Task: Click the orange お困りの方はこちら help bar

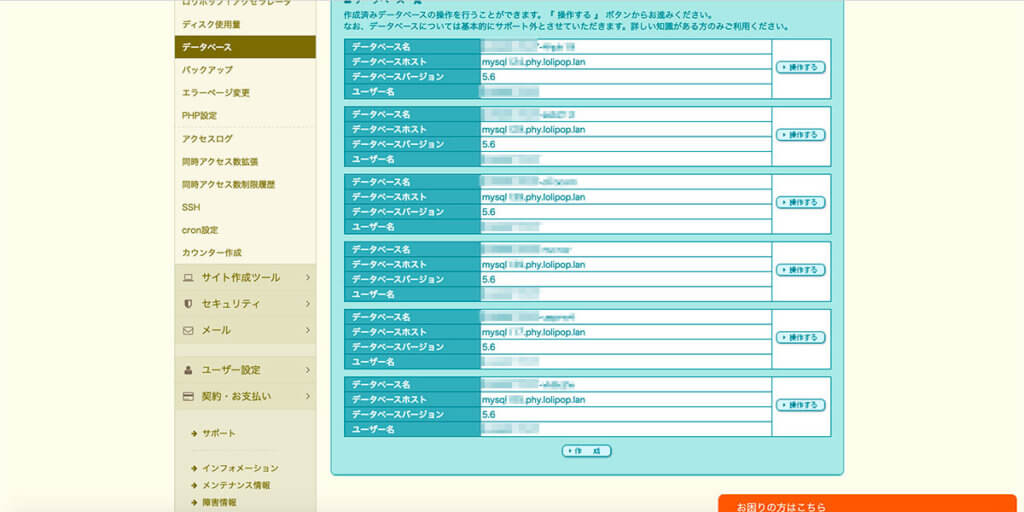Action: [866, 504]
